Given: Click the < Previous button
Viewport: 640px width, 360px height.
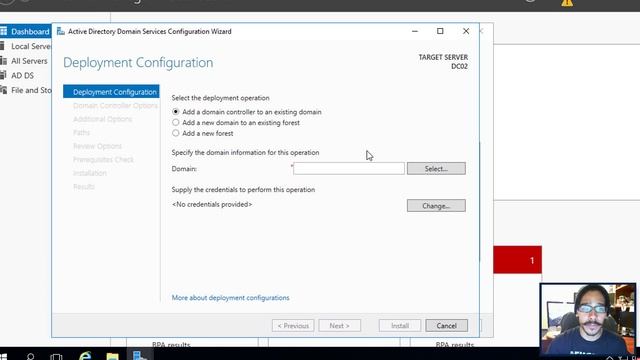Looking at the screenshot, I should pyautogui.click(x=293, y=325).
